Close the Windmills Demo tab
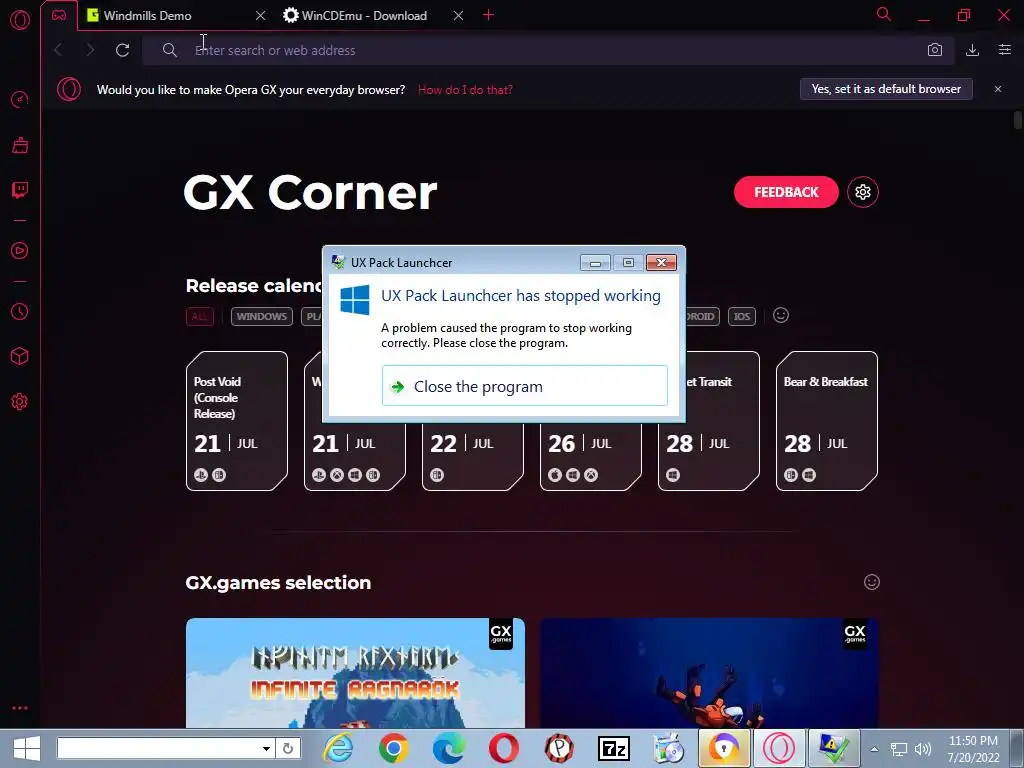The height and width of the screenshot is (768, 1024). click(x=261, y=15)
